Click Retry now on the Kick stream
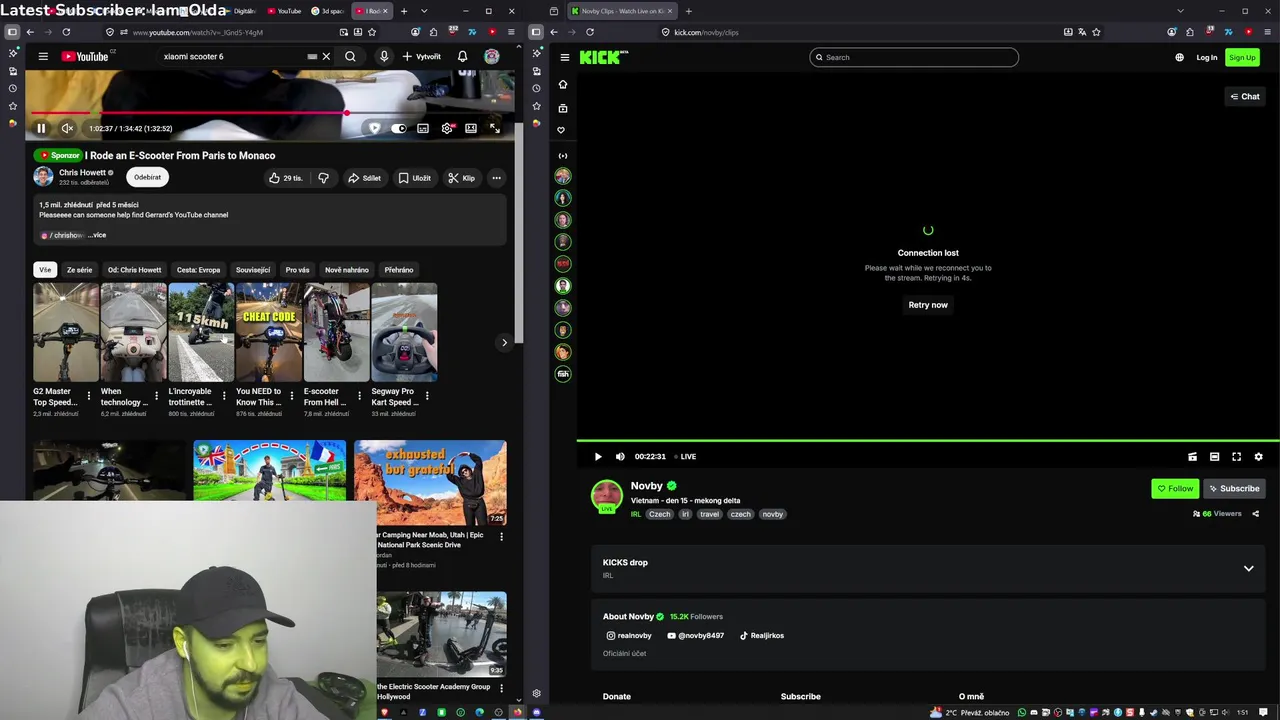This screenshot has width=1280, height=720. [928, 305]
